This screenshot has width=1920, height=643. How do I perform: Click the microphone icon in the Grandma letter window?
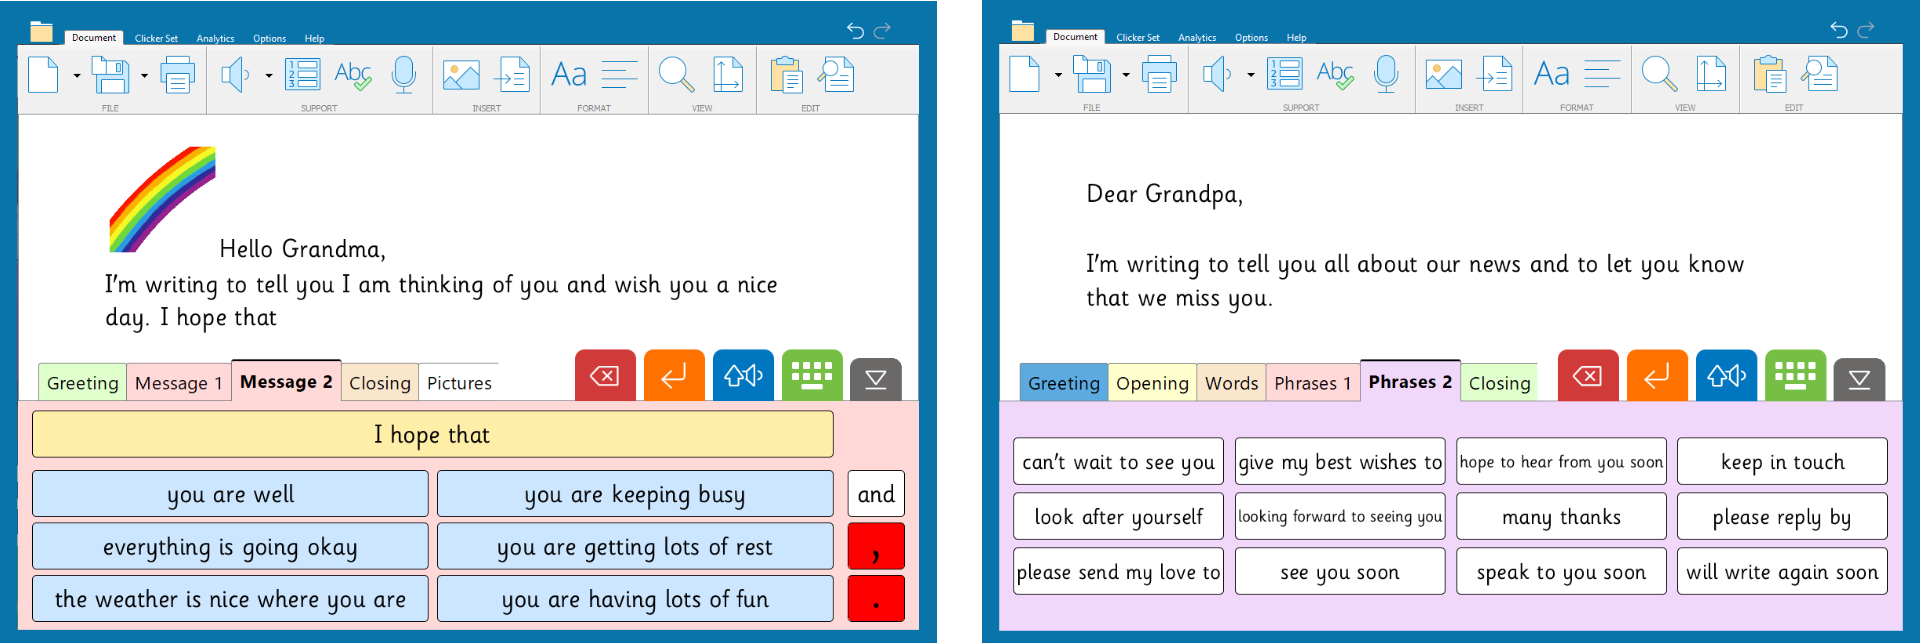click(x=404, y=75)
